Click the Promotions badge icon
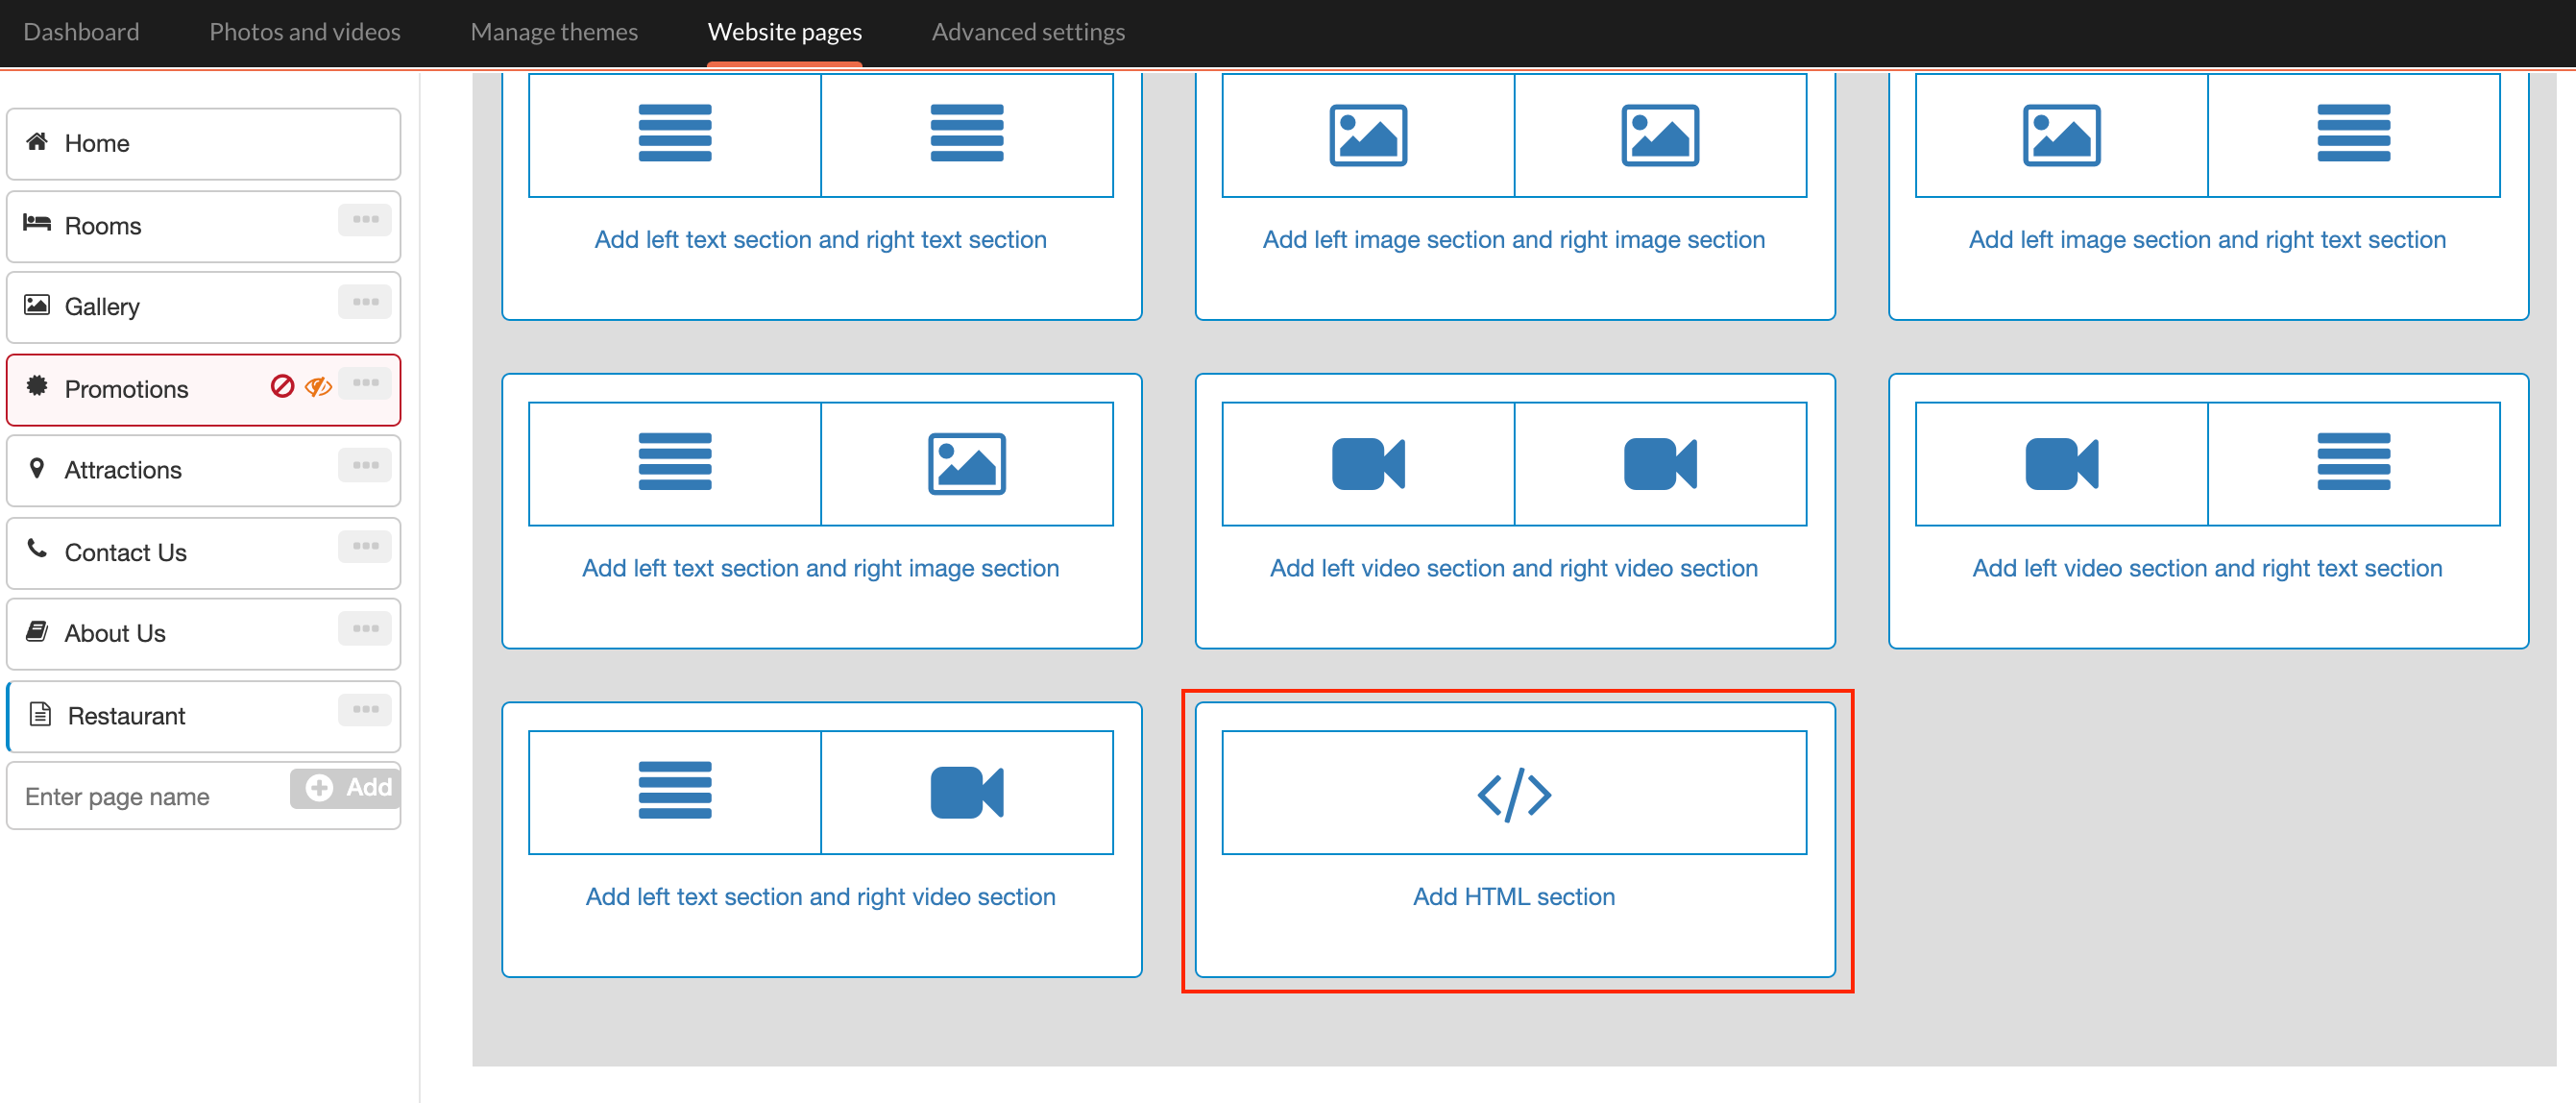 pyautogui.click(x=37, y=386)
